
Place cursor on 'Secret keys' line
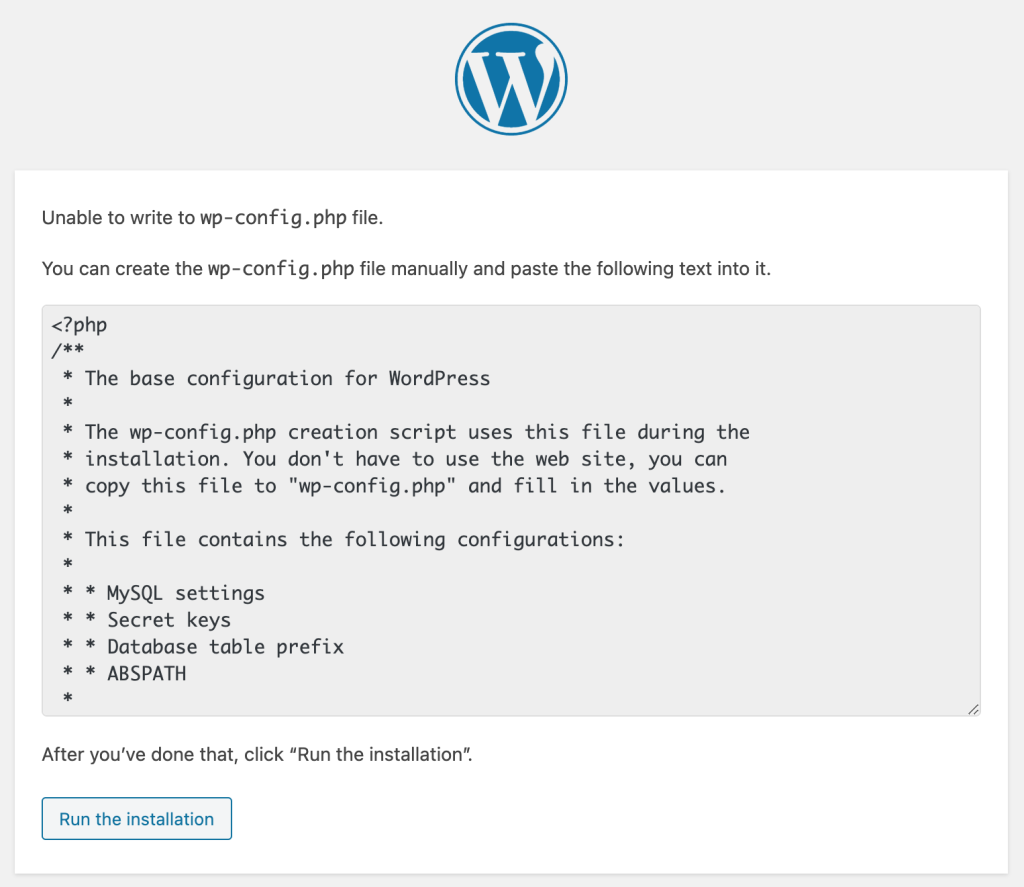[x=169, y=620]
